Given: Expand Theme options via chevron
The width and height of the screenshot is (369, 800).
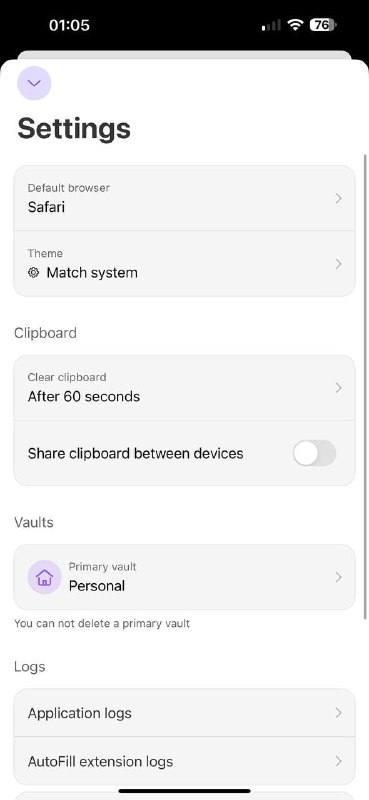Looking at the screenshot, I should [338, 264].
